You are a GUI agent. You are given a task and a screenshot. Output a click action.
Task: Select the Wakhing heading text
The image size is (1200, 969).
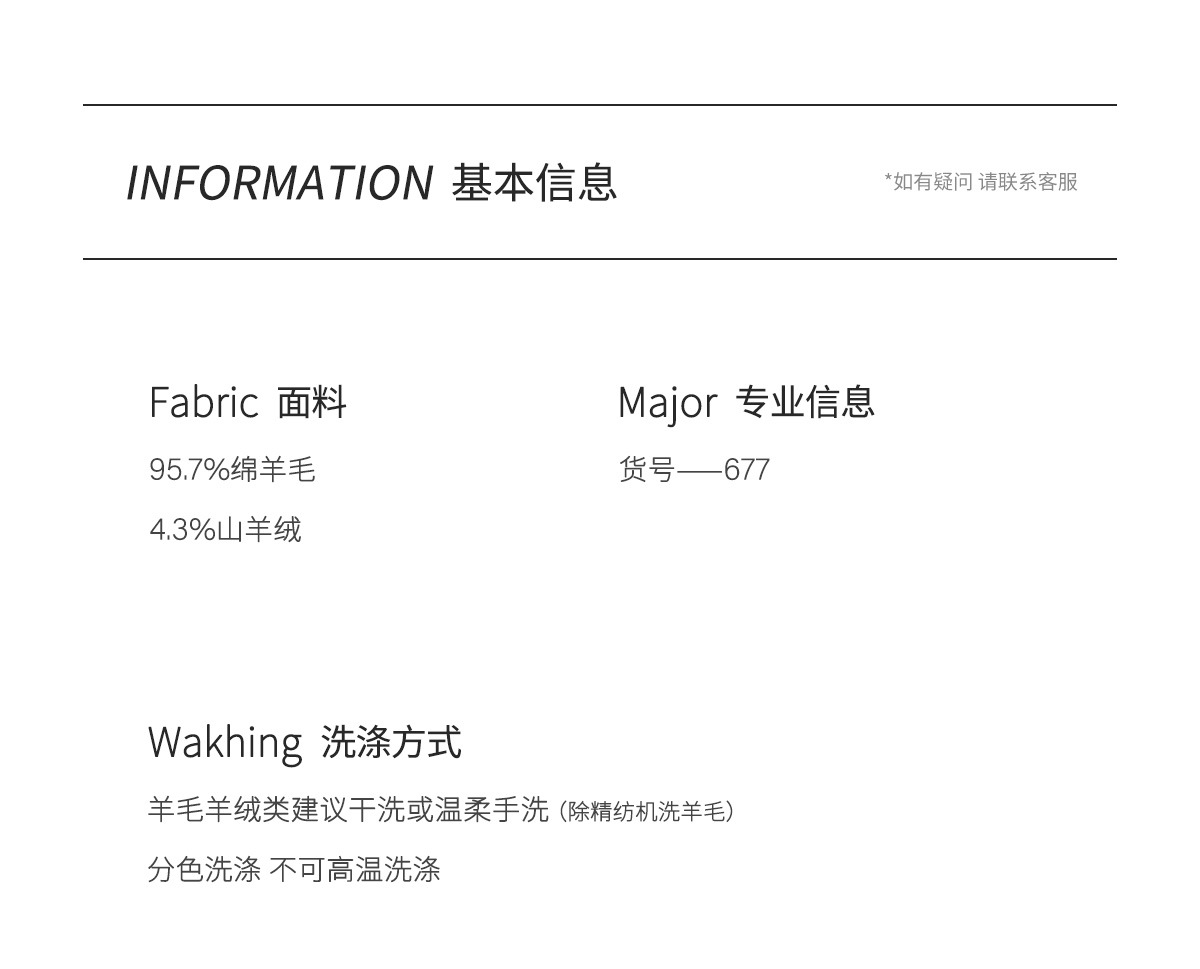tap(225, 743)
